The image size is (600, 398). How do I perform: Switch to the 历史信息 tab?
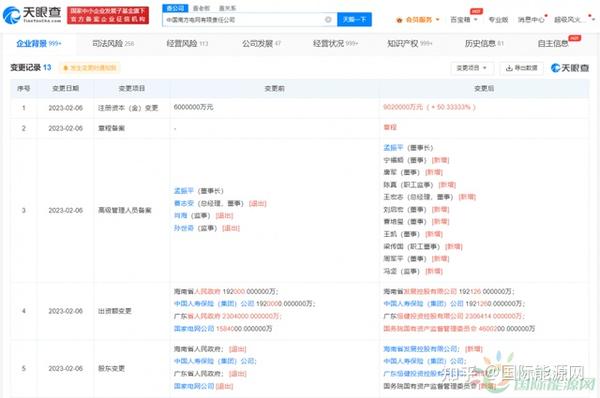coord(484,44)
